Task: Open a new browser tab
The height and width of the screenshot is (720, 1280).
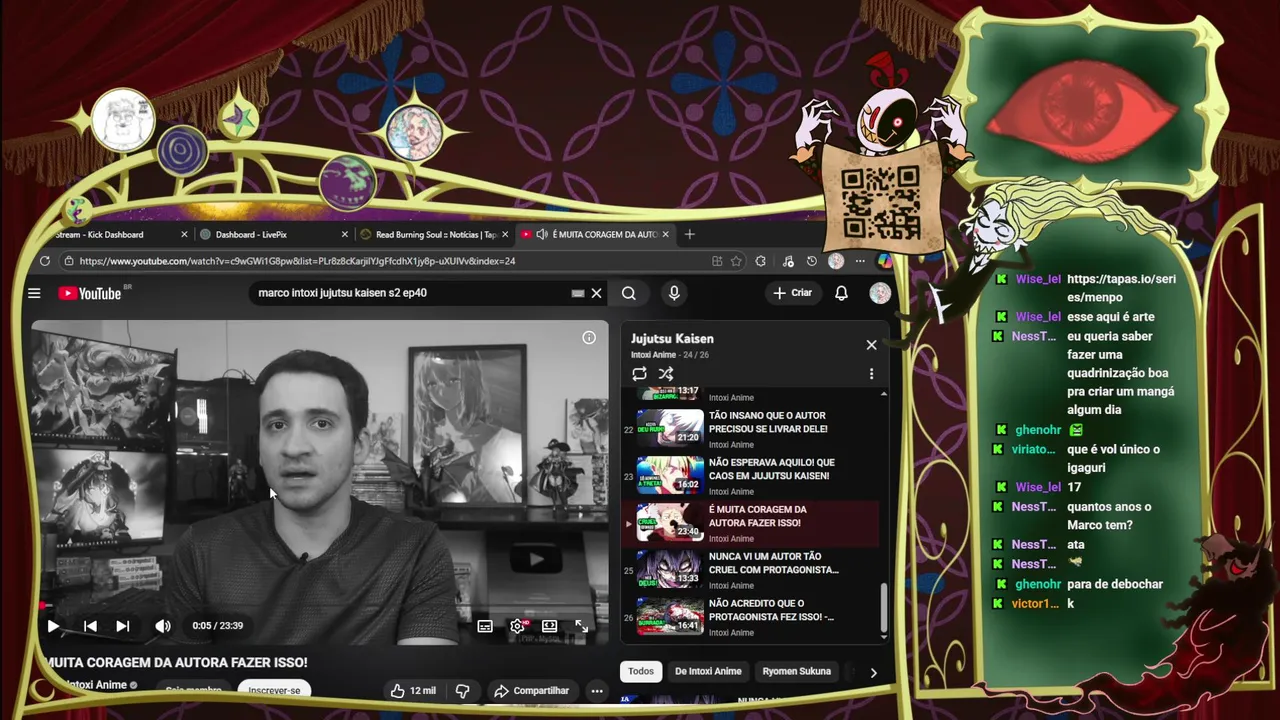Action: click(689, 234)
